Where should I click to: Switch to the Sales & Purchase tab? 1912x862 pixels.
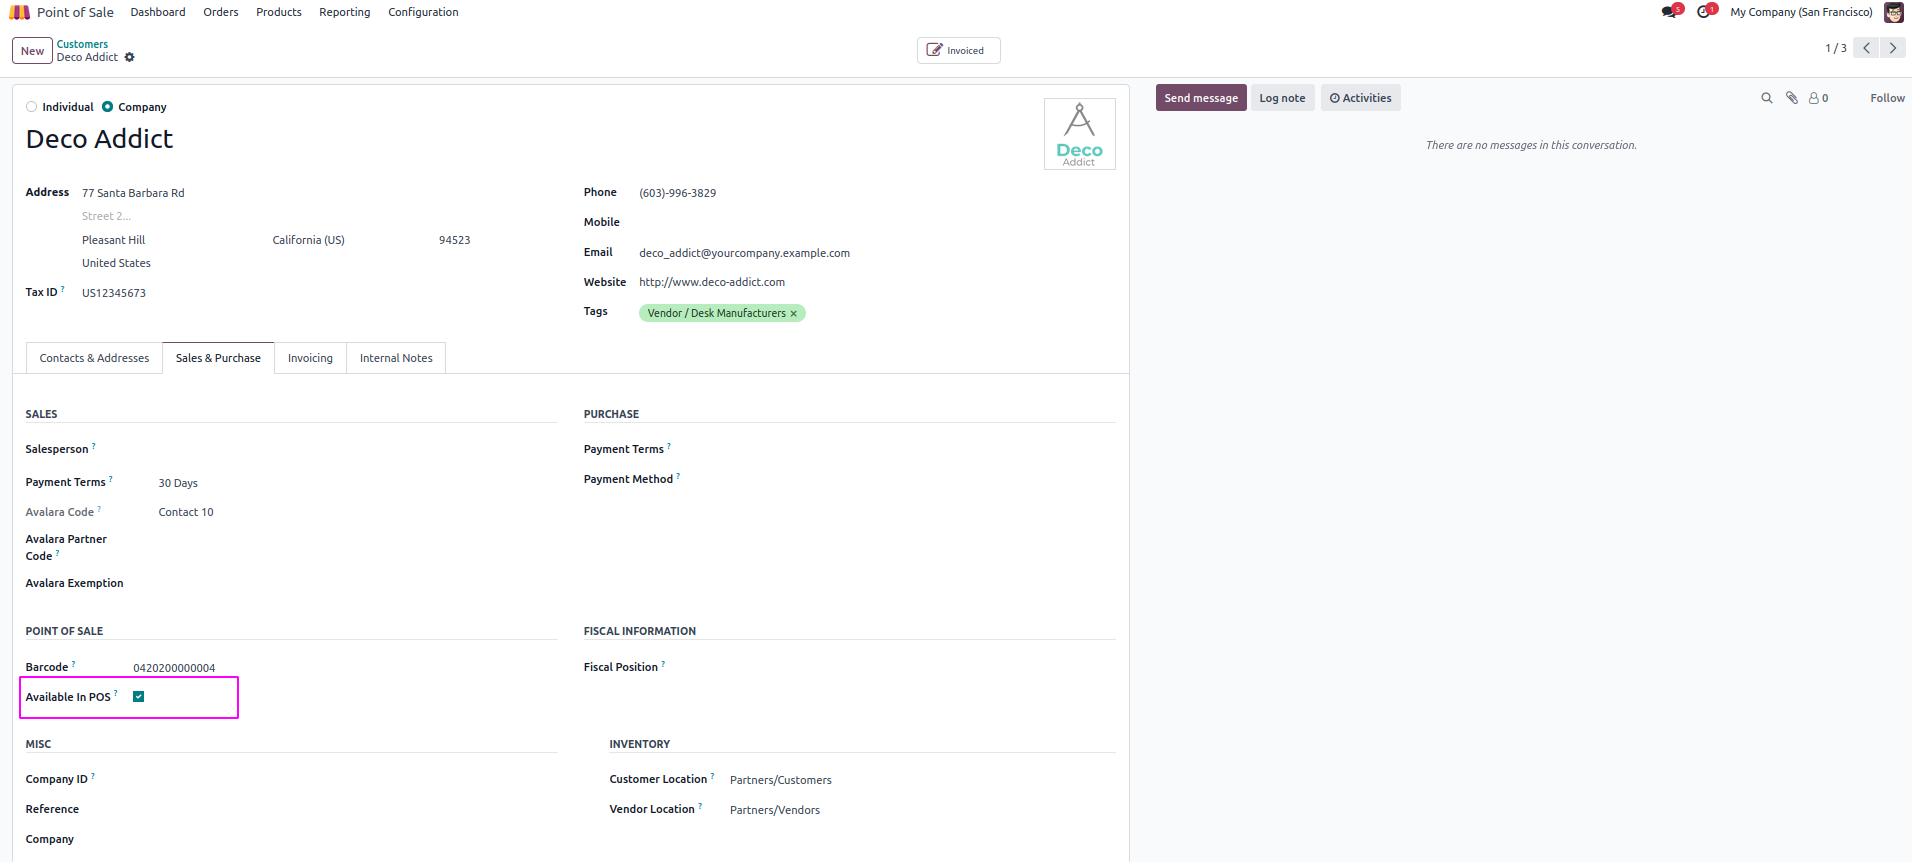click(218, 358)
